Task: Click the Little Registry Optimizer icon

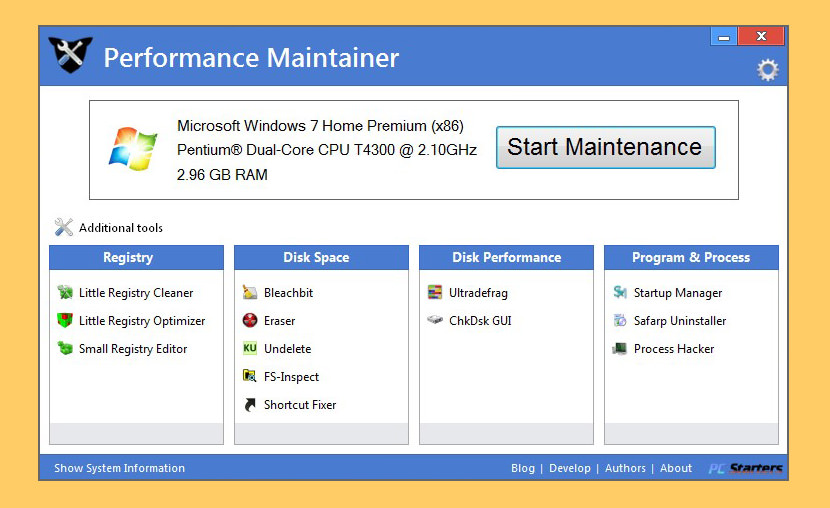Action: coord(65,320)
